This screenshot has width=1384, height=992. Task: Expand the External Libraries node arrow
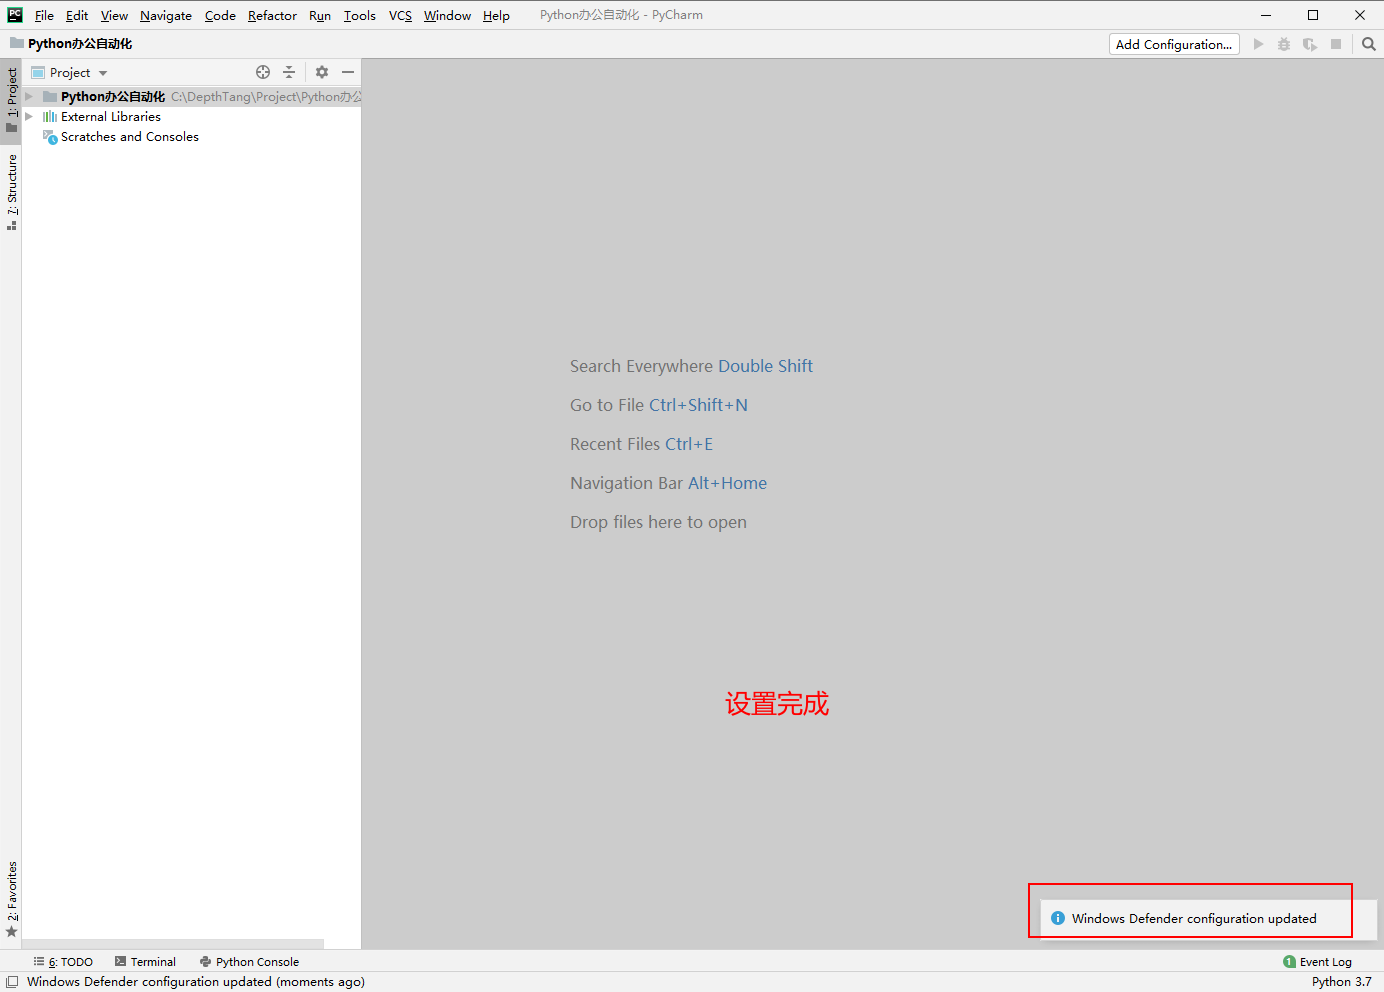[x=29, y=117]
